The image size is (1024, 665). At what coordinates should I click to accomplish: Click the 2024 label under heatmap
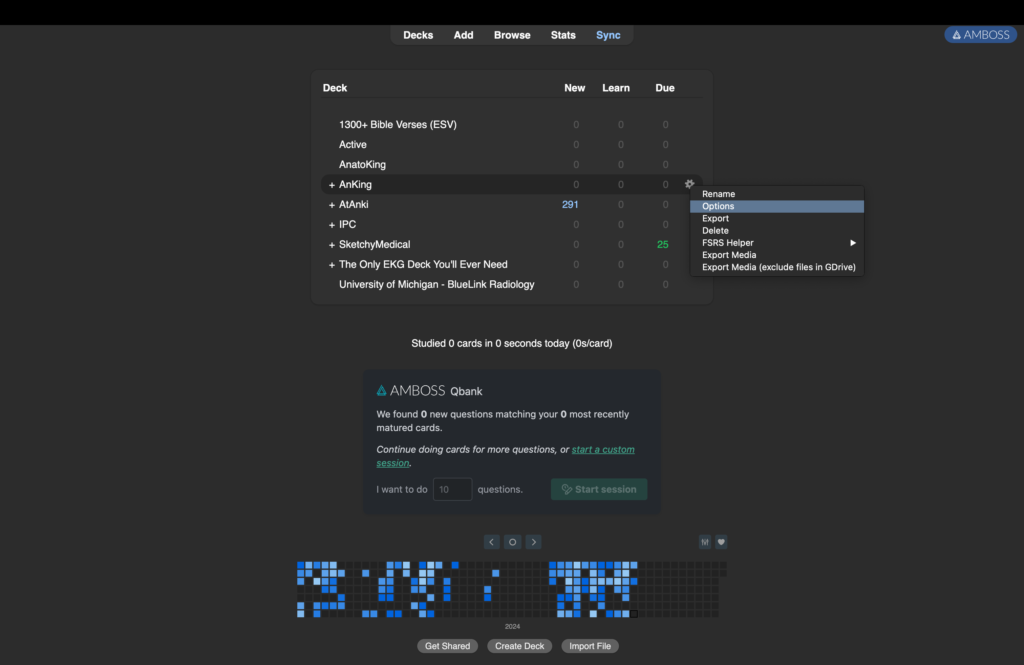(513, 626)
